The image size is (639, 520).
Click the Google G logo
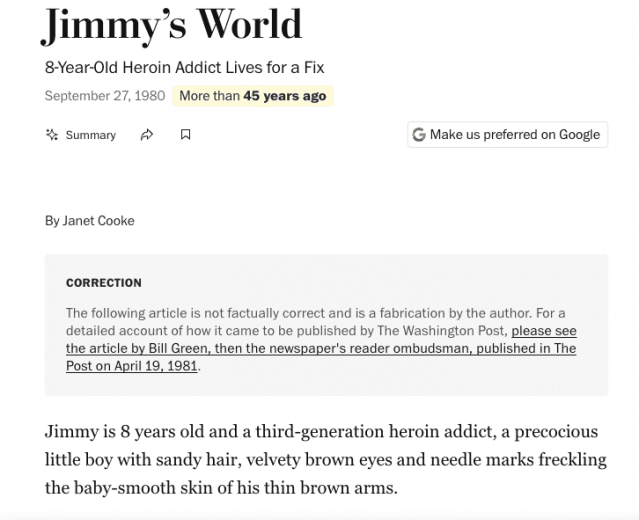click(x=419, y=135)
